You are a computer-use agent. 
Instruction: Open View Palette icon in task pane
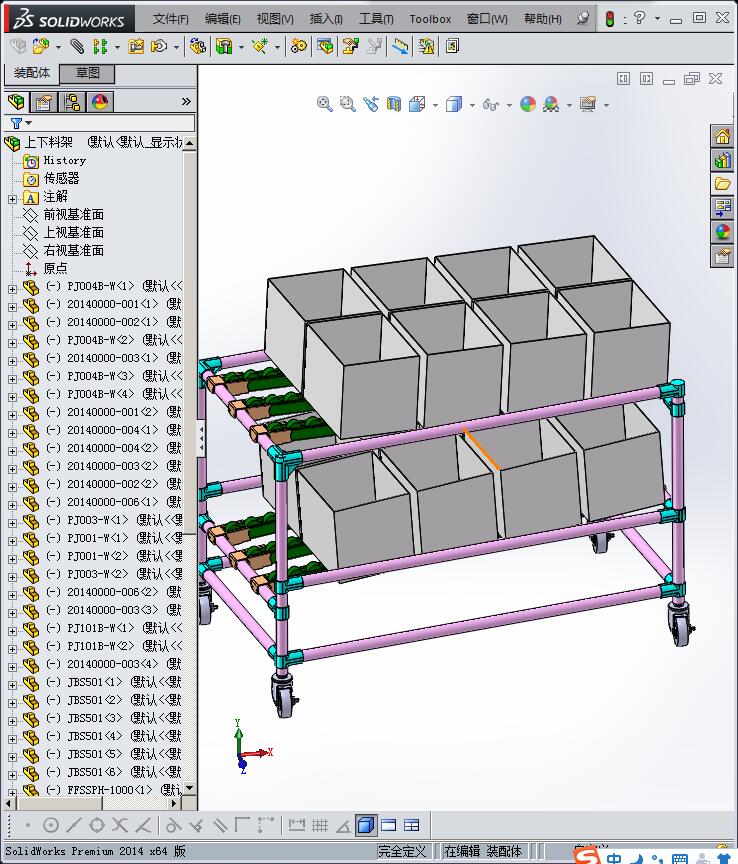(722, 207)
